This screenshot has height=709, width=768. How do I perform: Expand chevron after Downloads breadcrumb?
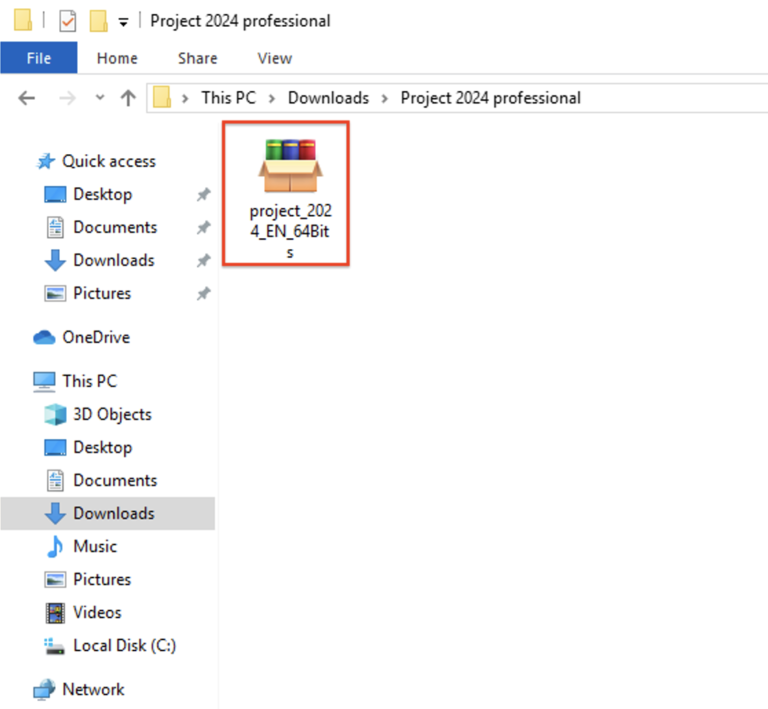[385, 98]
